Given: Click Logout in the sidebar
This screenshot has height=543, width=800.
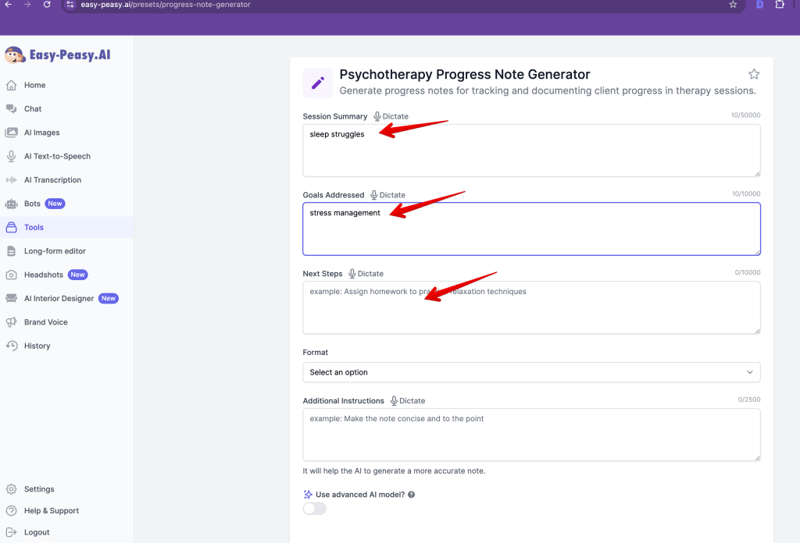Looking at the screenshot, I should point(36,532).
